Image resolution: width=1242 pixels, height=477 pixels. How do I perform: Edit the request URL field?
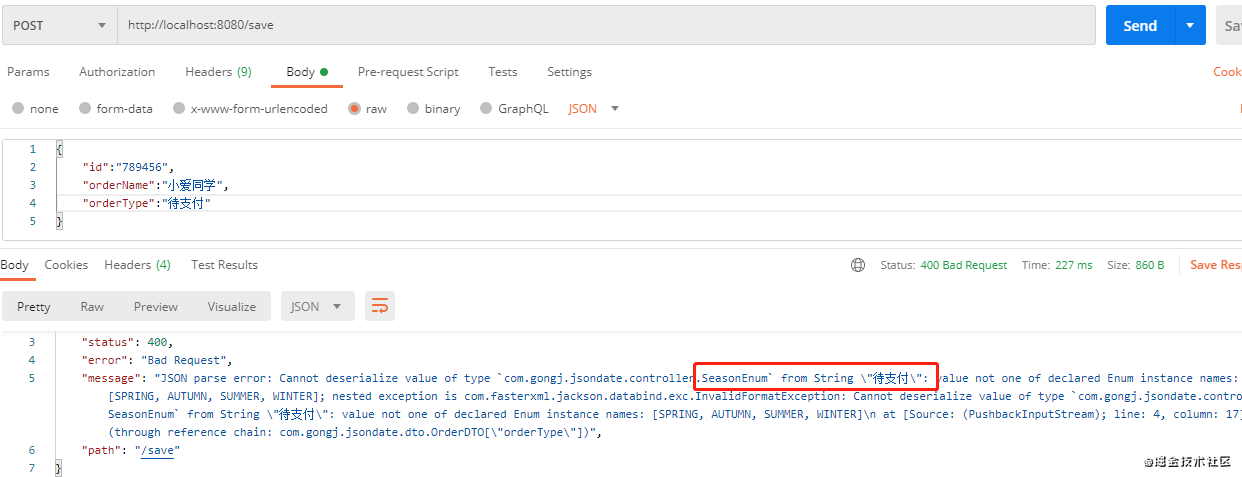[x=606, y=26]
